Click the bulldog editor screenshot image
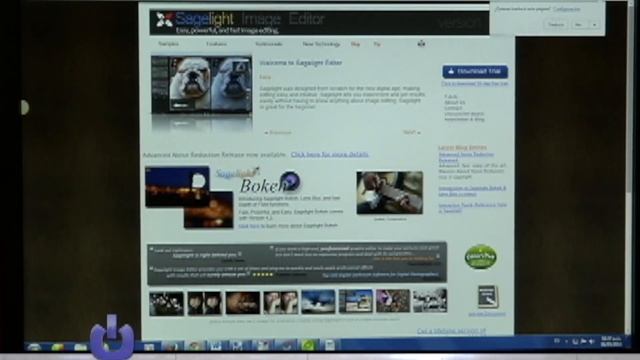 pos(202,84)
